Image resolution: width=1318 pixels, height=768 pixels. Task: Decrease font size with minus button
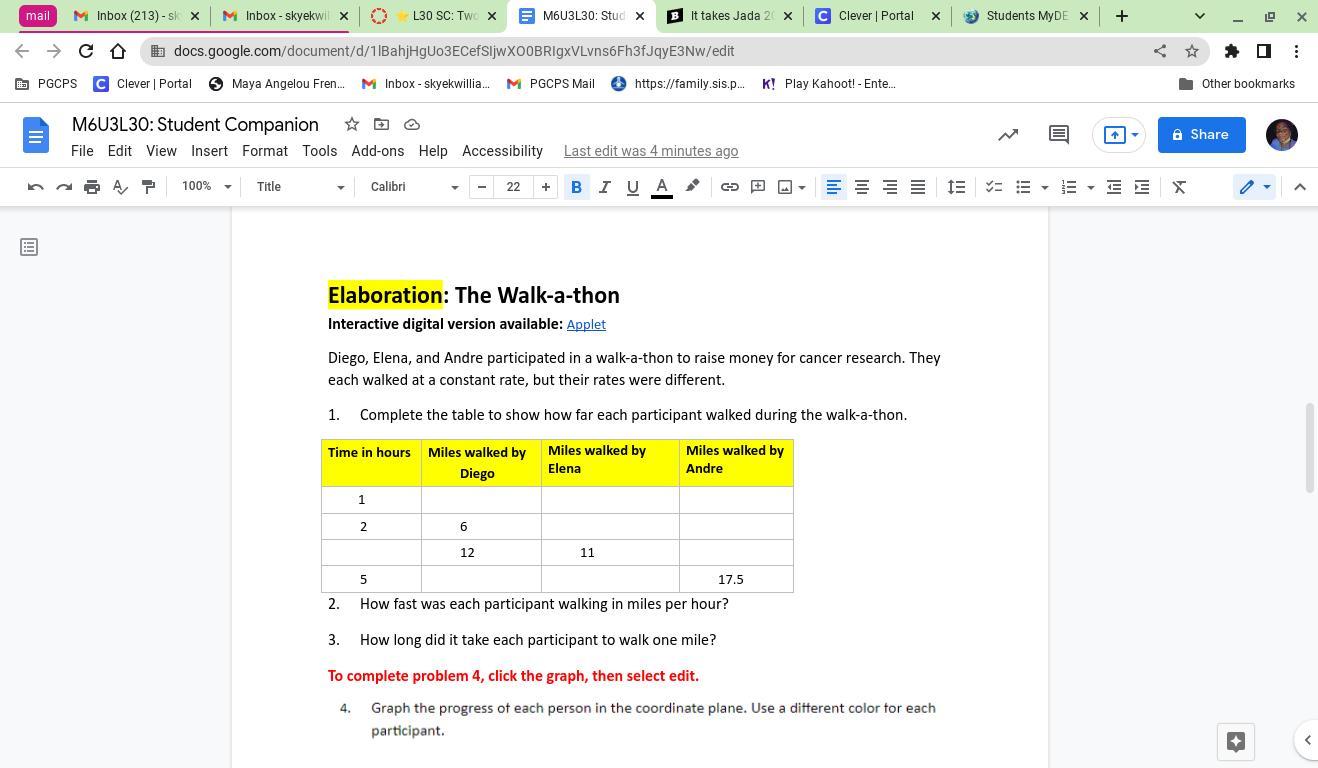(x=481, y=187)
